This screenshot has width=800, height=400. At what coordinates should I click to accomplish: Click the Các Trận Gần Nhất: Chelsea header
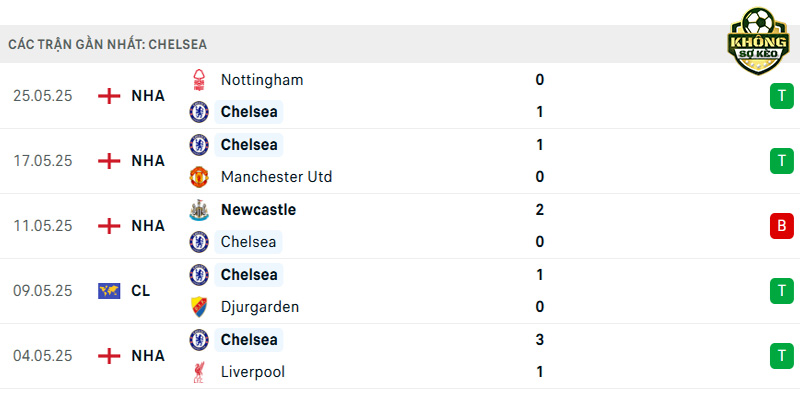108,44
